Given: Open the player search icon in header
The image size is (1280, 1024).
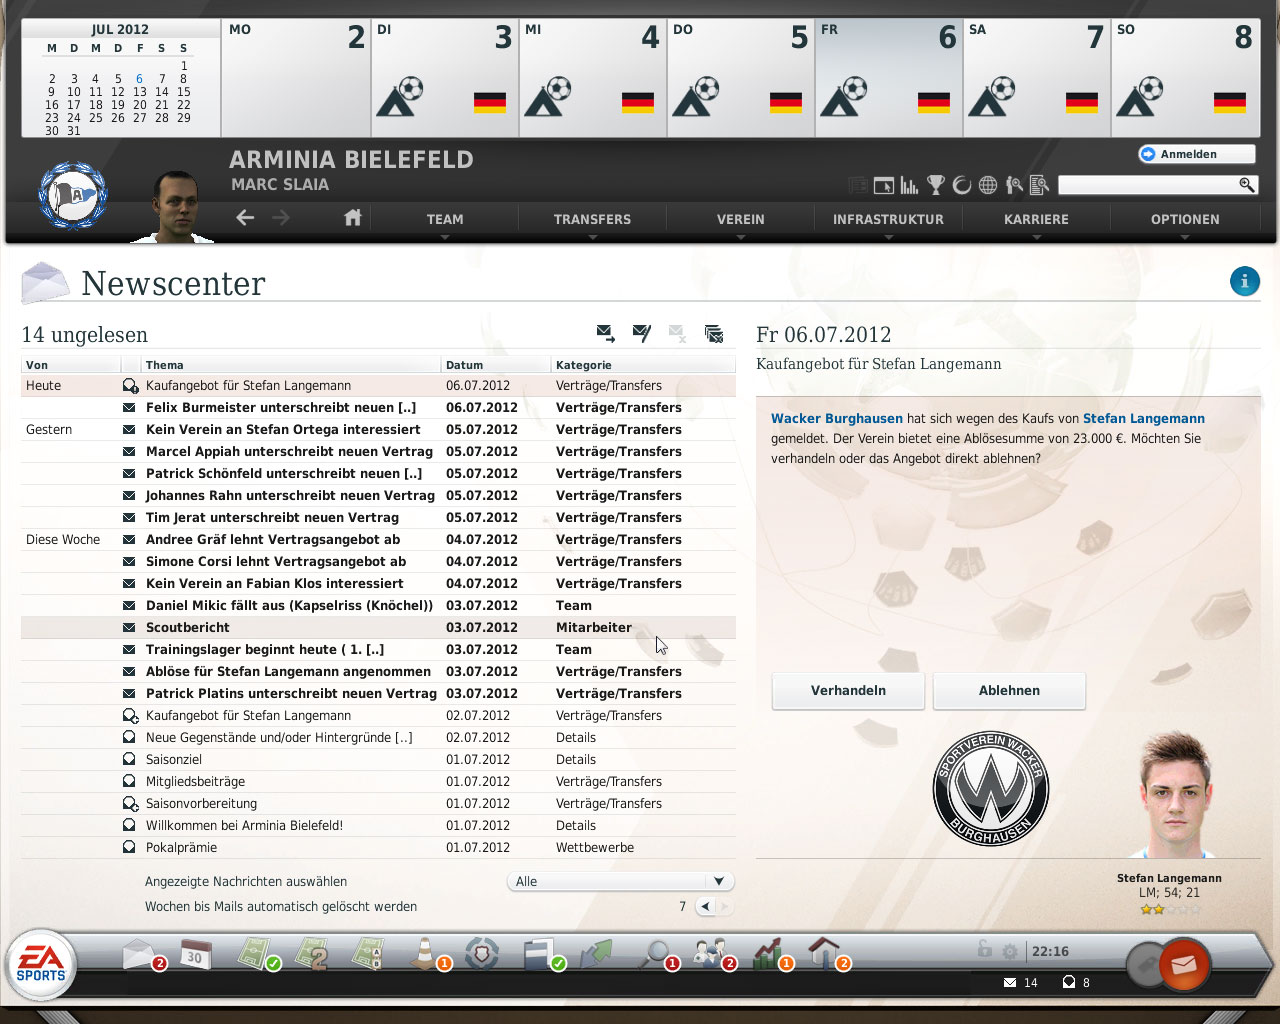Looking at the screenshot, I should 1014,185.
